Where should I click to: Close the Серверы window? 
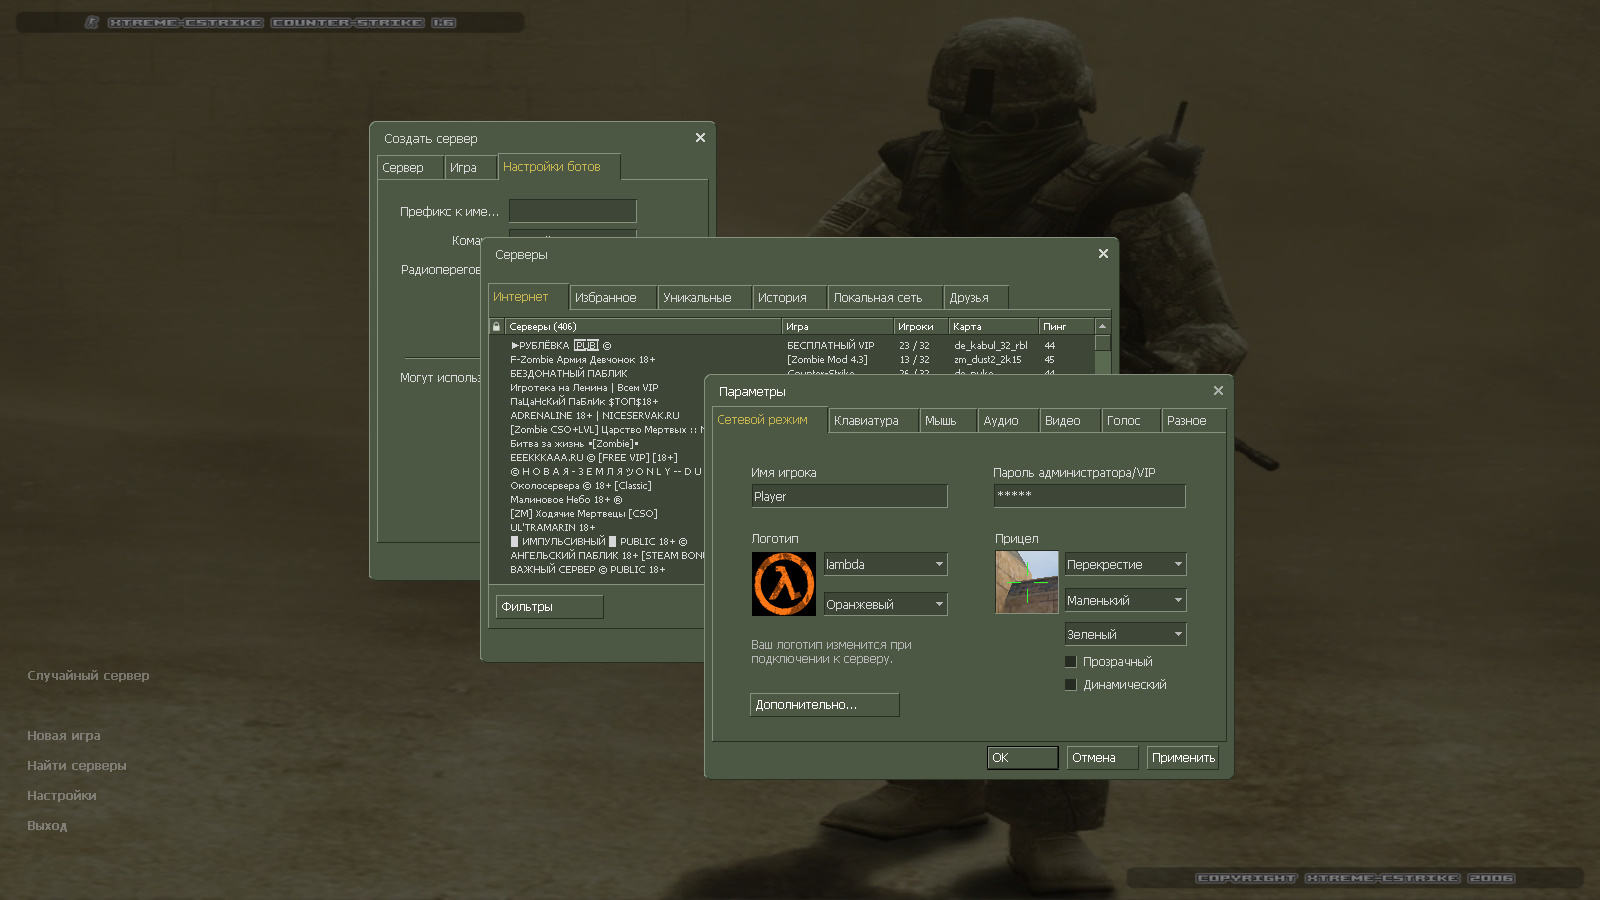1103,254
